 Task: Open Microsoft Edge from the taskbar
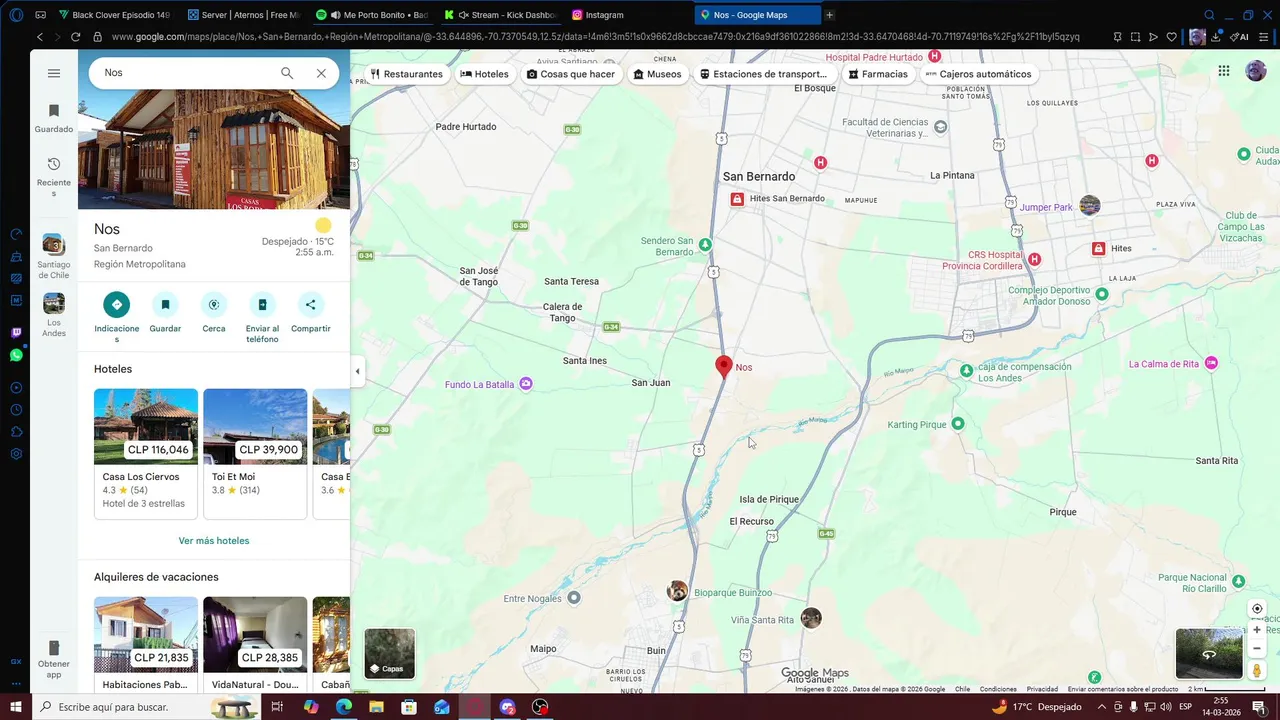[343, 707]
